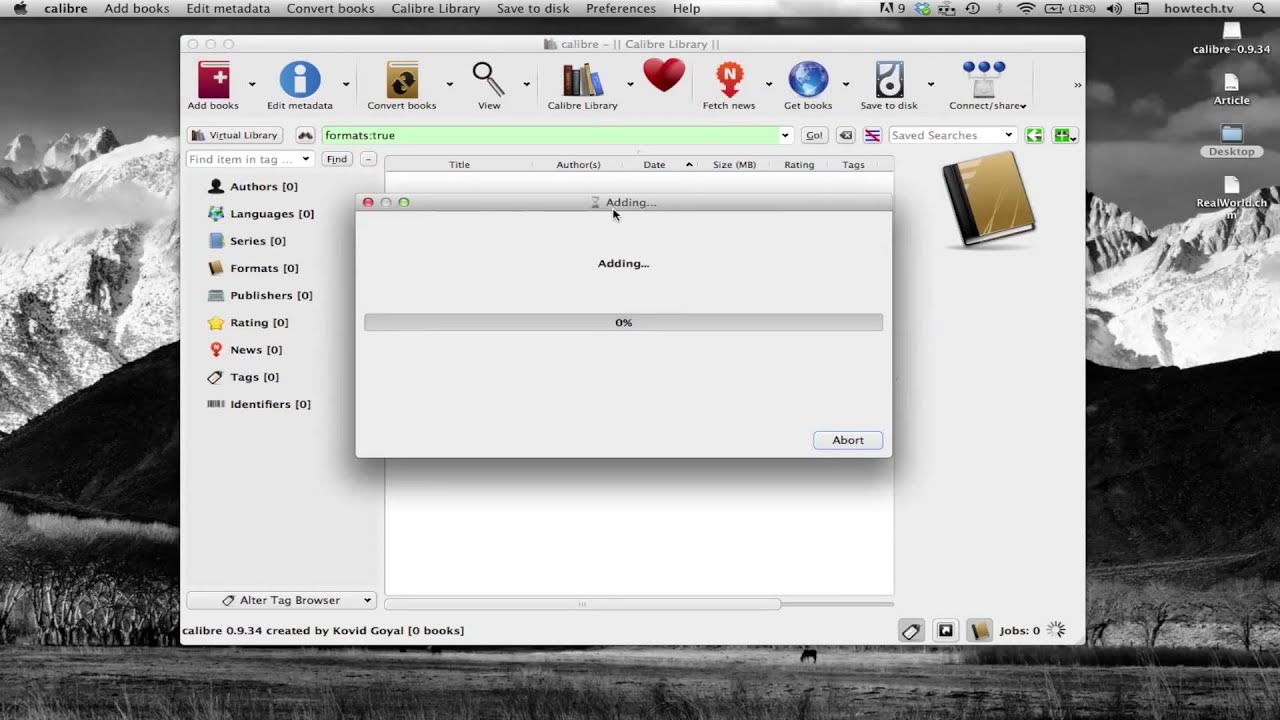The width and height of the screenshot is (1280, 720).
Task: Click the Go! search button
Action: coord(814,135)
